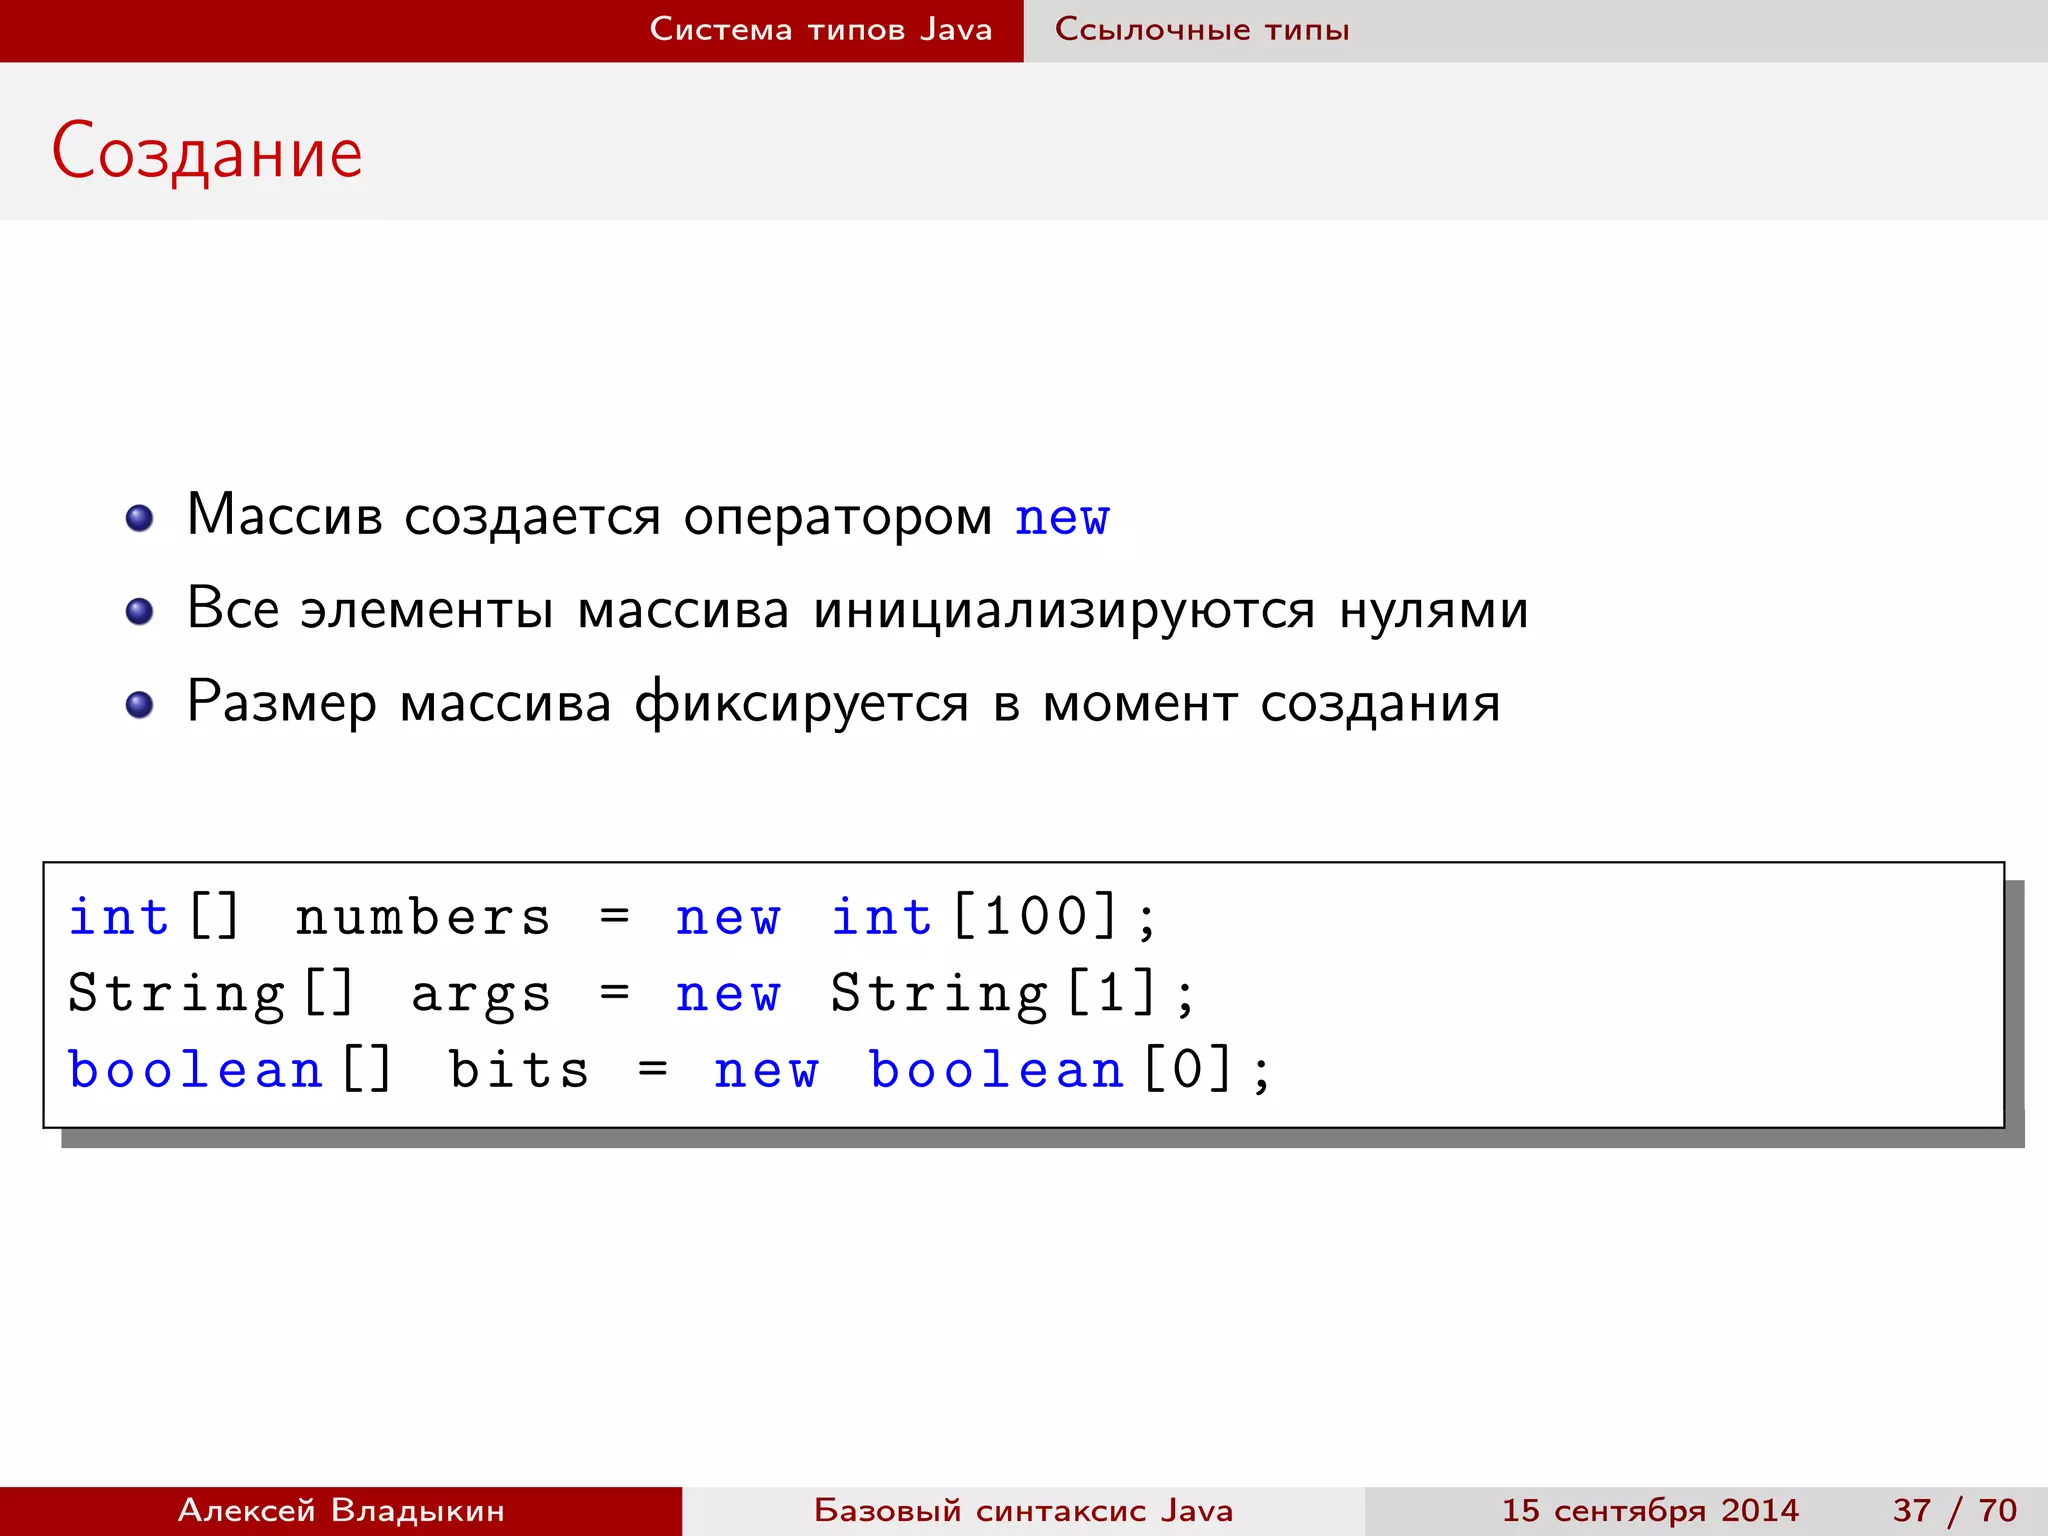
Task: Click footer title 'Базовый синтаксис Java'
Action: tap(1024, 1510)
